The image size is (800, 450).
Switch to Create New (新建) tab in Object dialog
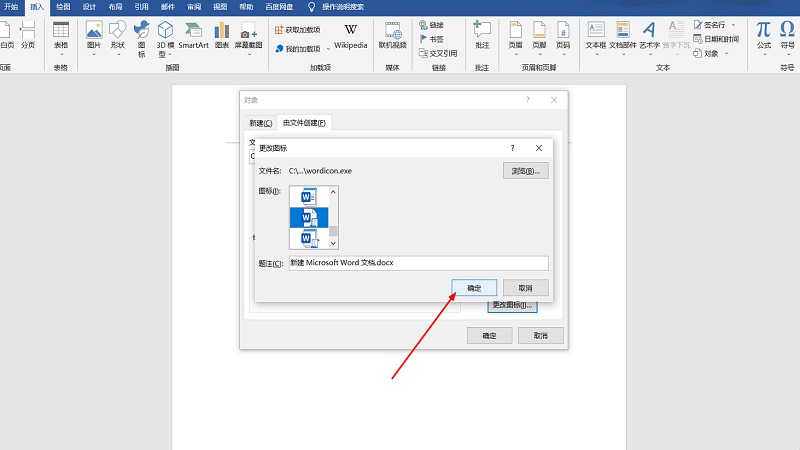pyautogui.click(x=261, y=123)
